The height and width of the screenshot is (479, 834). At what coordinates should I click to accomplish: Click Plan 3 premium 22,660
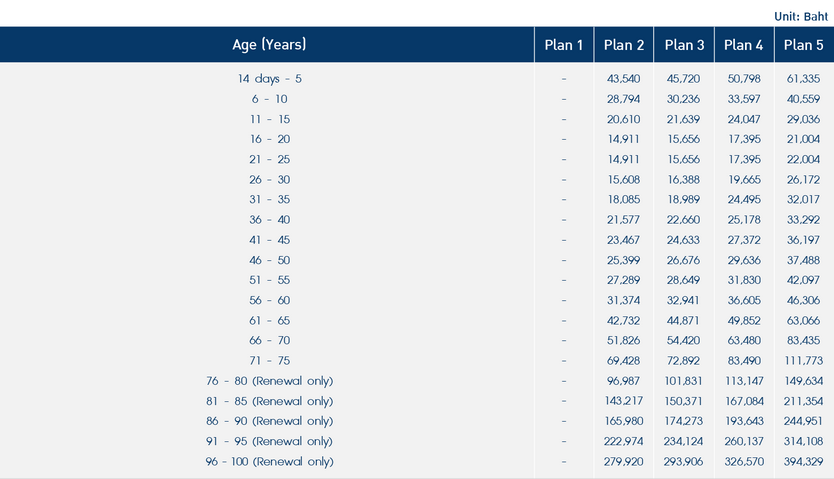click(x=684, y=220)
